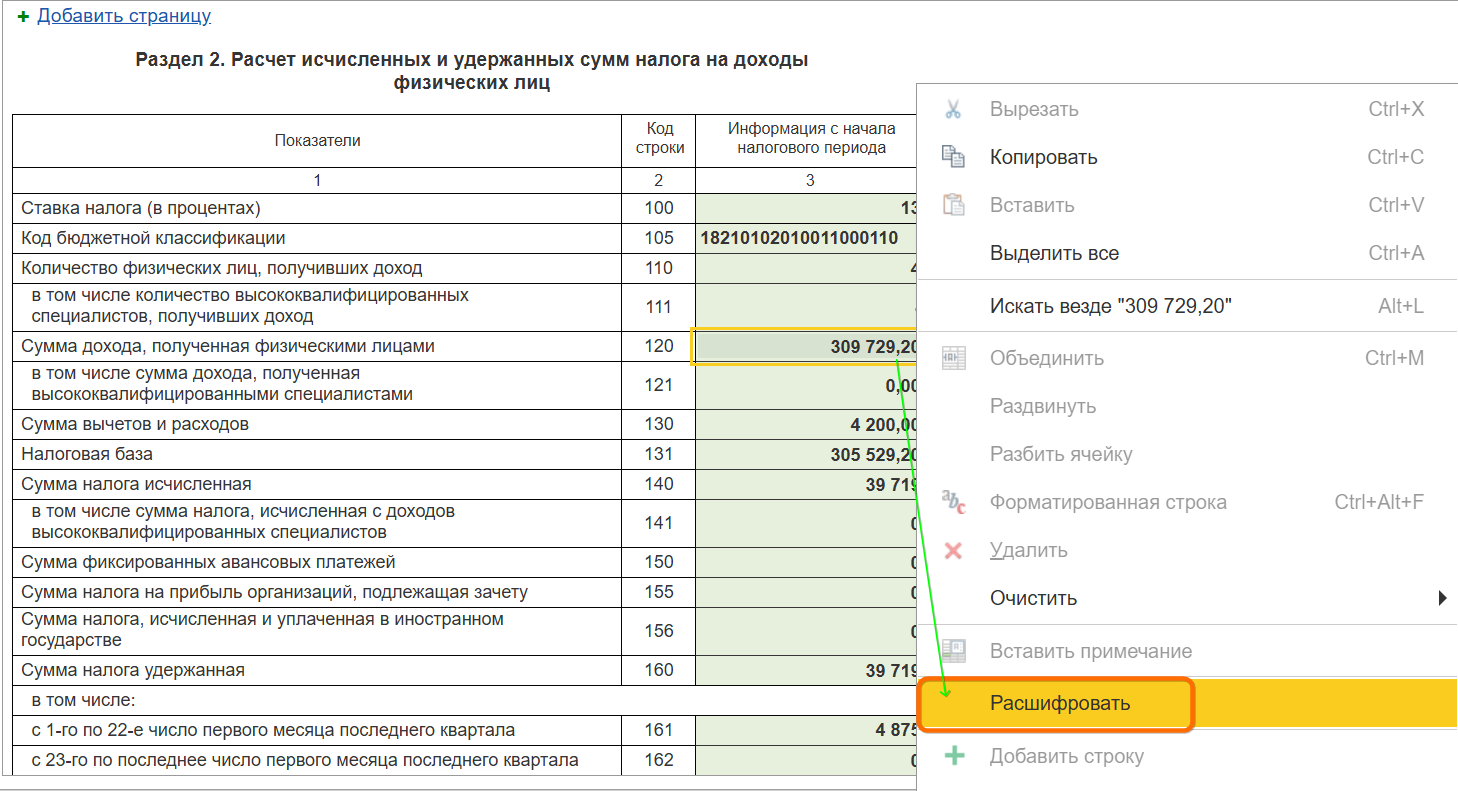Click the row code 156
Image resolution: width=1458 pixels, height=791 pixels.
659,631
